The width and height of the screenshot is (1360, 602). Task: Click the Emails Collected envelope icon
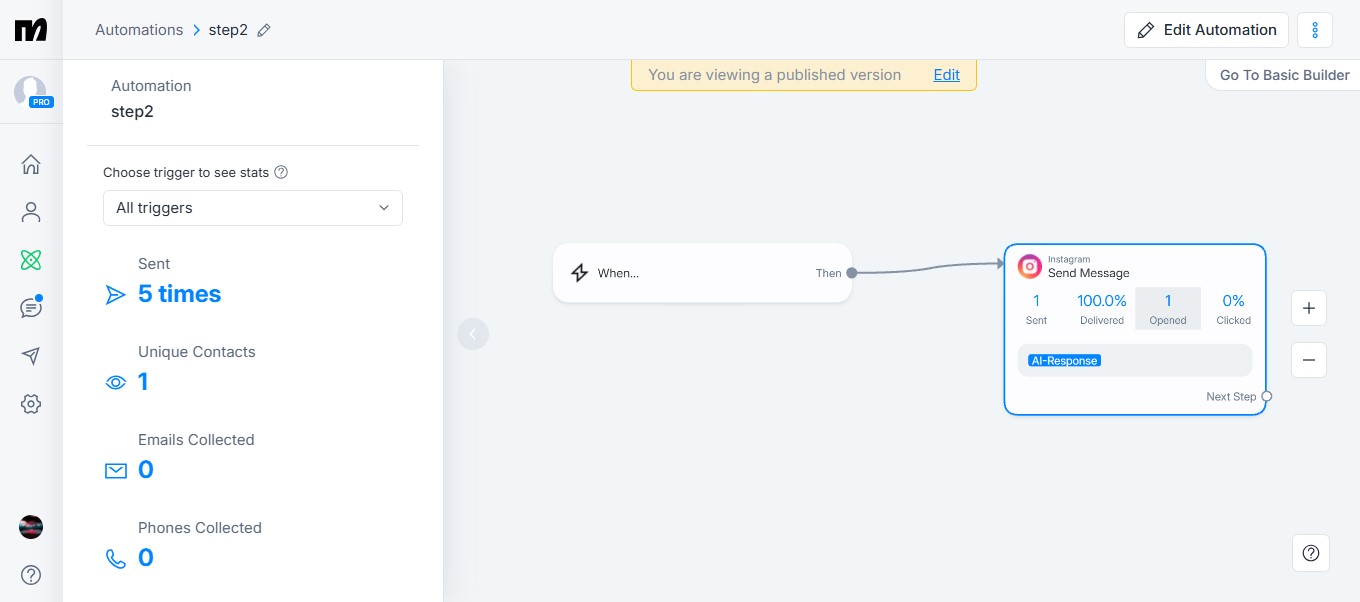[116, 470]
